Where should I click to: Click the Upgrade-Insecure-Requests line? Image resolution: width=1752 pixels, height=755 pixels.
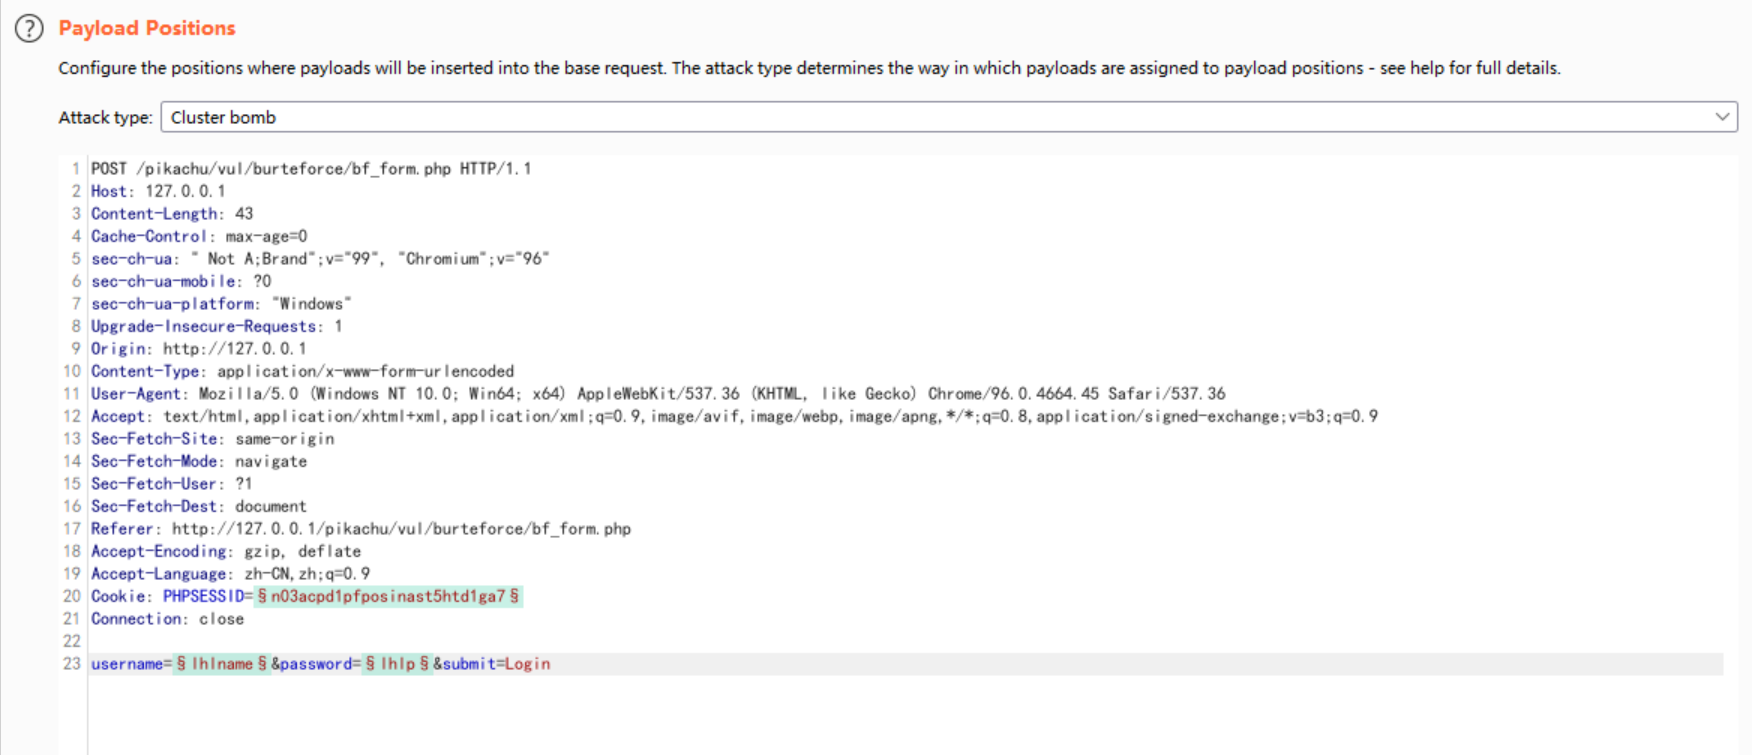point(217,326)
